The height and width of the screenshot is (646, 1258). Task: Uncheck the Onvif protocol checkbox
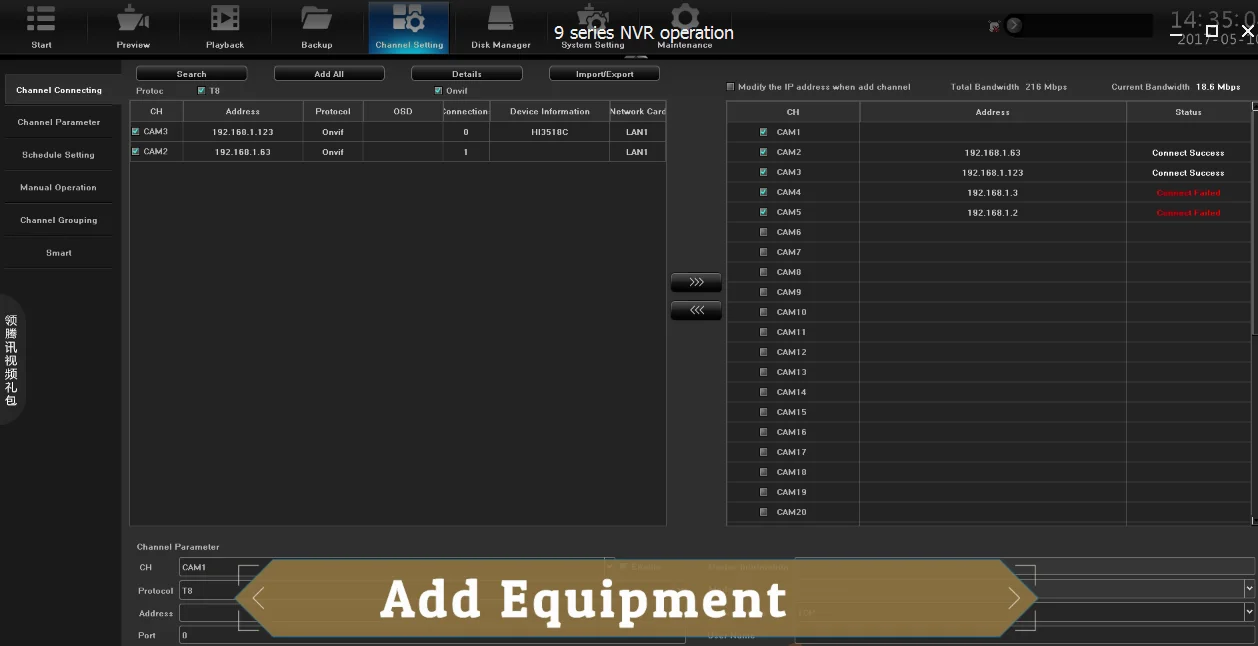click(438, 91)
